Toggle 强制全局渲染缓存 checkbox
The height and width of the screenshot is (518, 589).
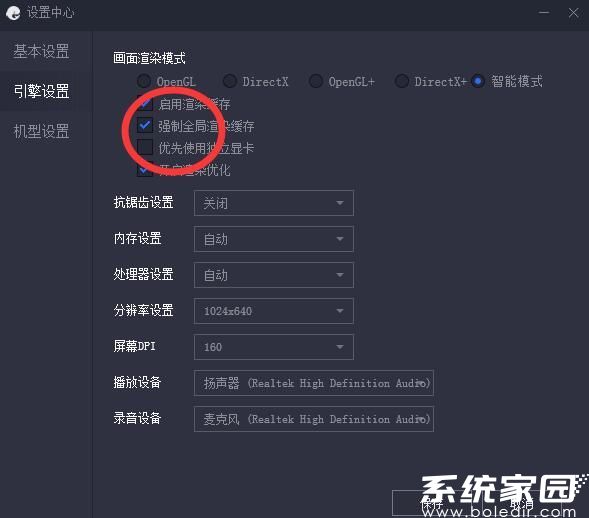145,126
